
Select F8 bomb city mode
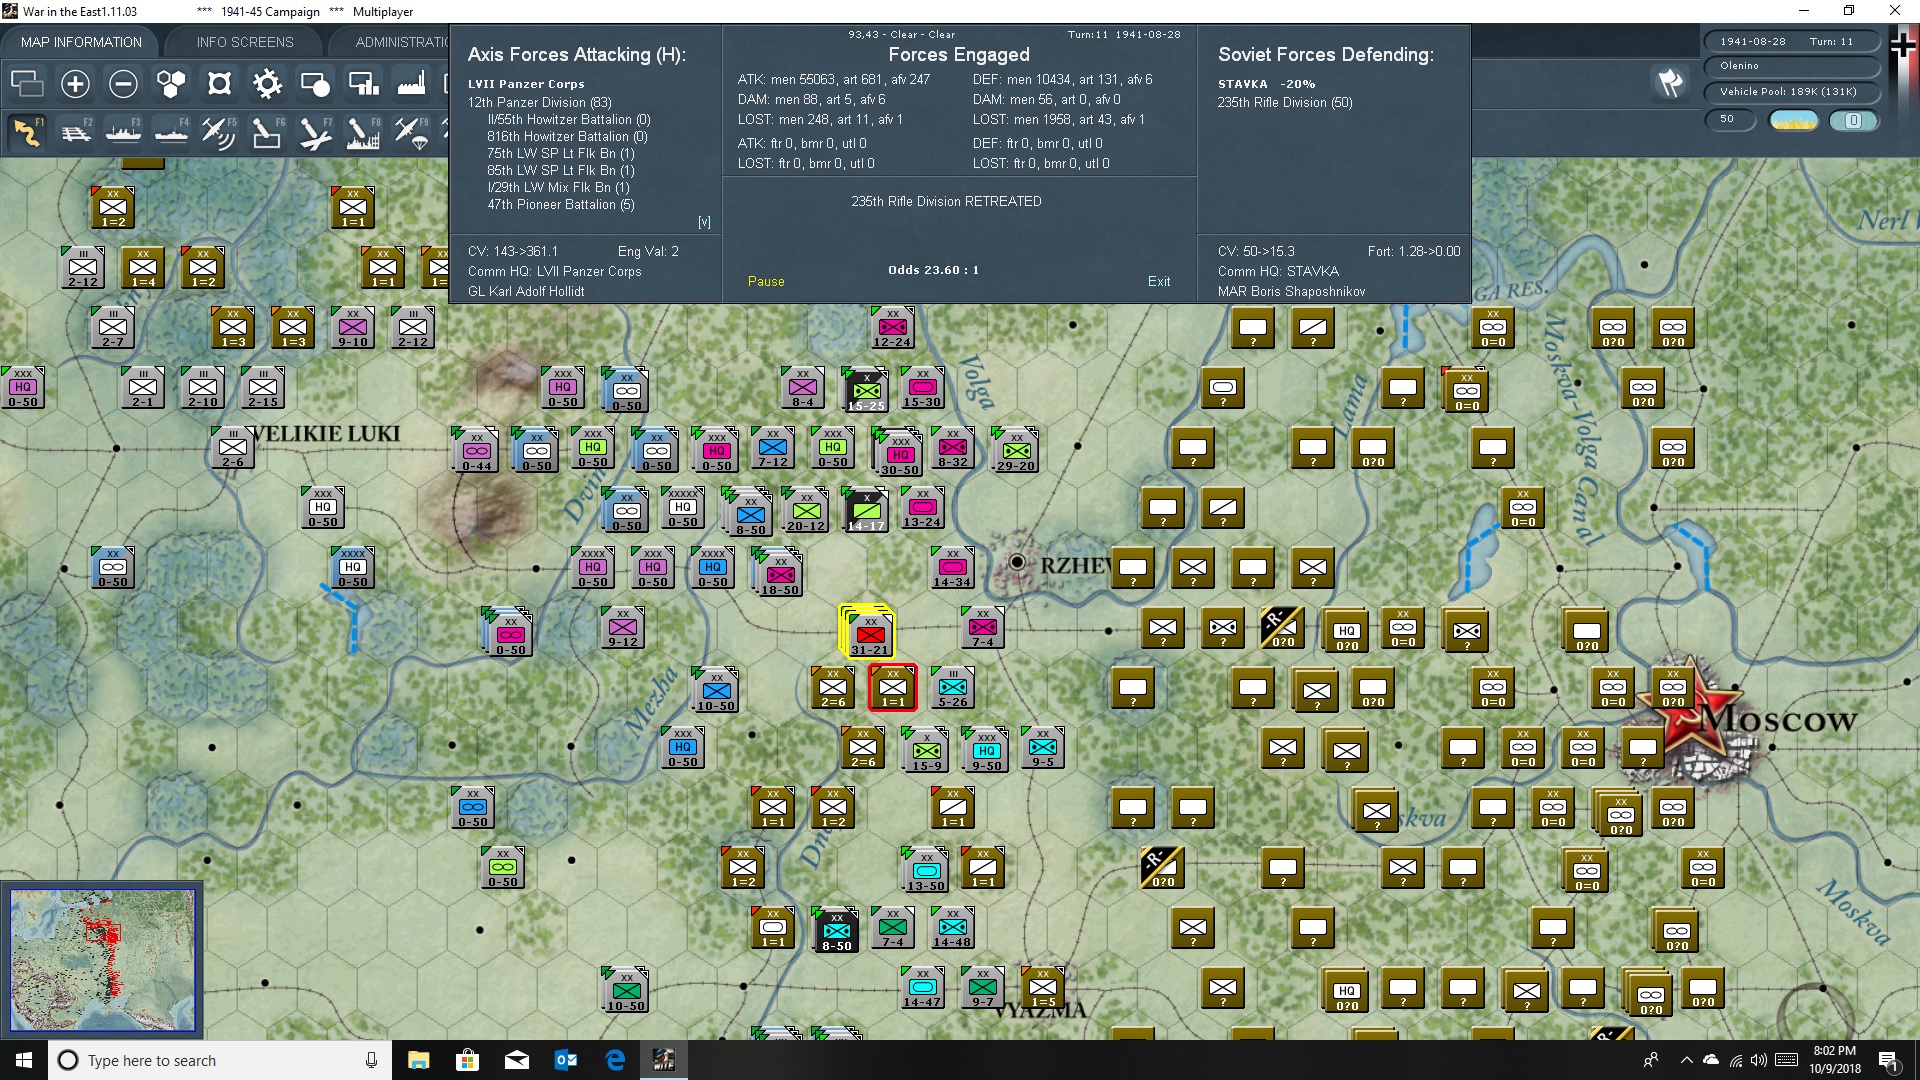tap(363, 132)
